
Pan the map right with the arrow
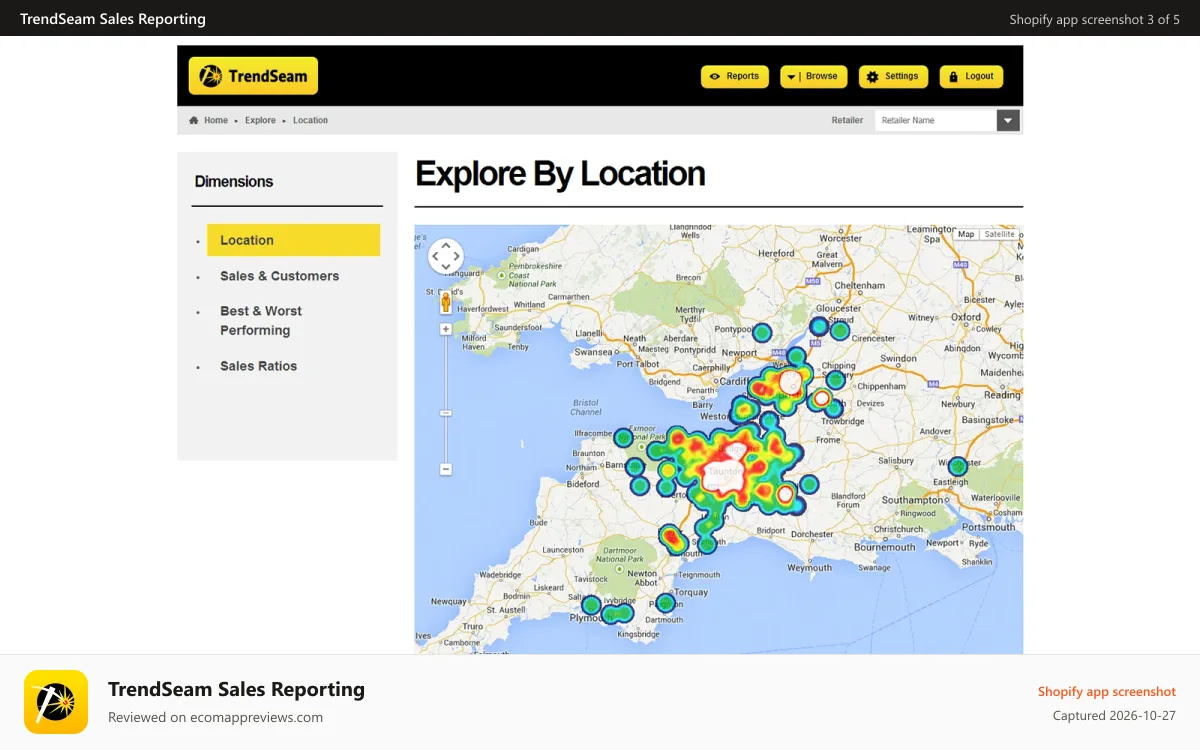coord(457,256)
